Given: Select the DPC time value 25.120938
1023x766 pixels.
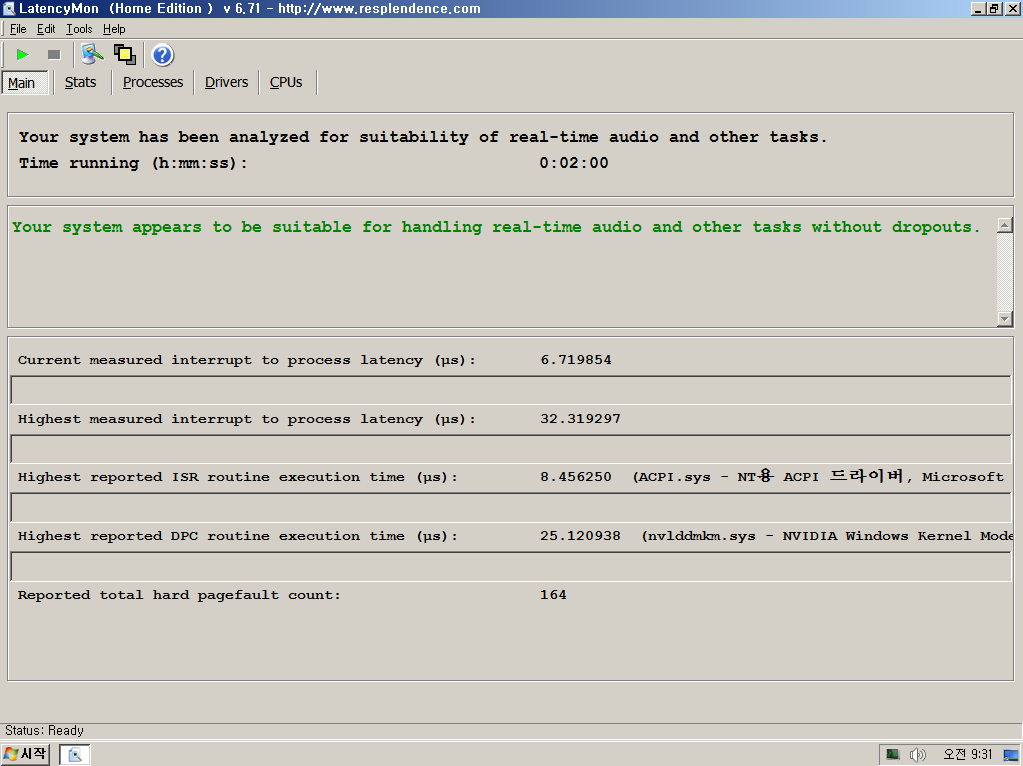Looking at the screenshot, I should point(580,536).
